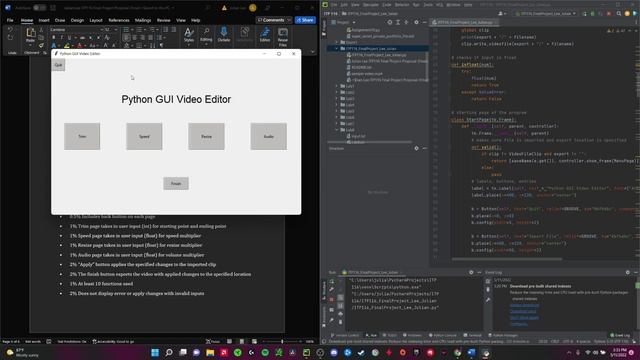This screenshot has height=360, width=640.
Task: Open the font name dropdown in Word
Action: pos(102,30)
